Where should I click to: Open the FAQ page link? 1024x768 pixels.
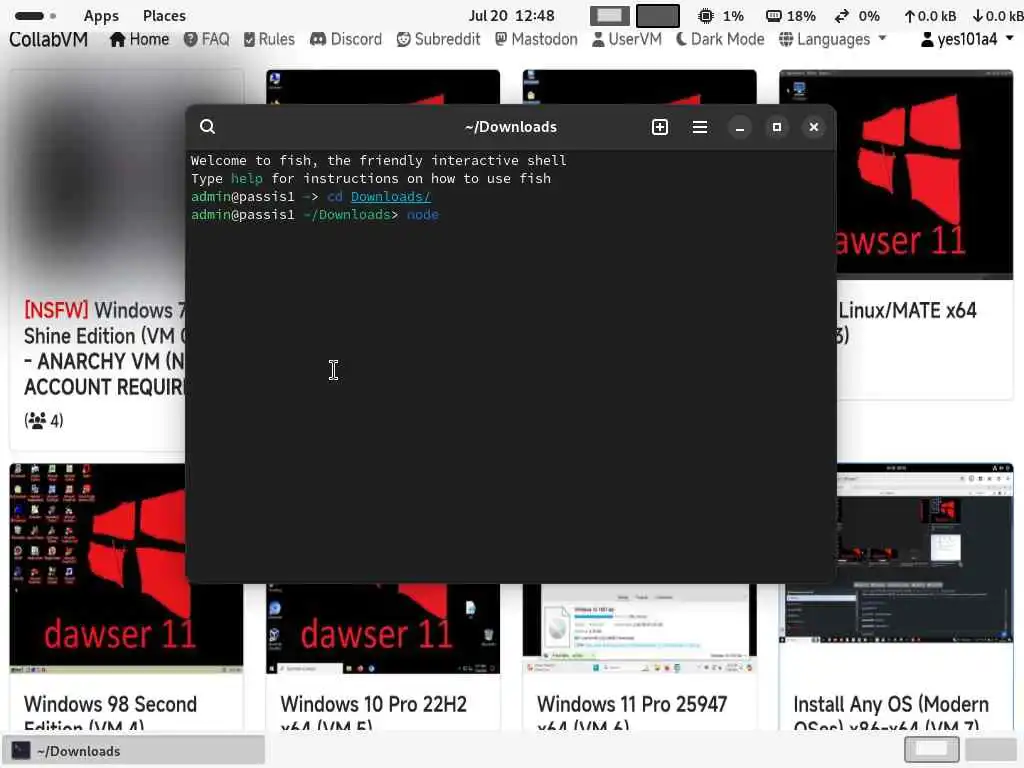[206, 39]
